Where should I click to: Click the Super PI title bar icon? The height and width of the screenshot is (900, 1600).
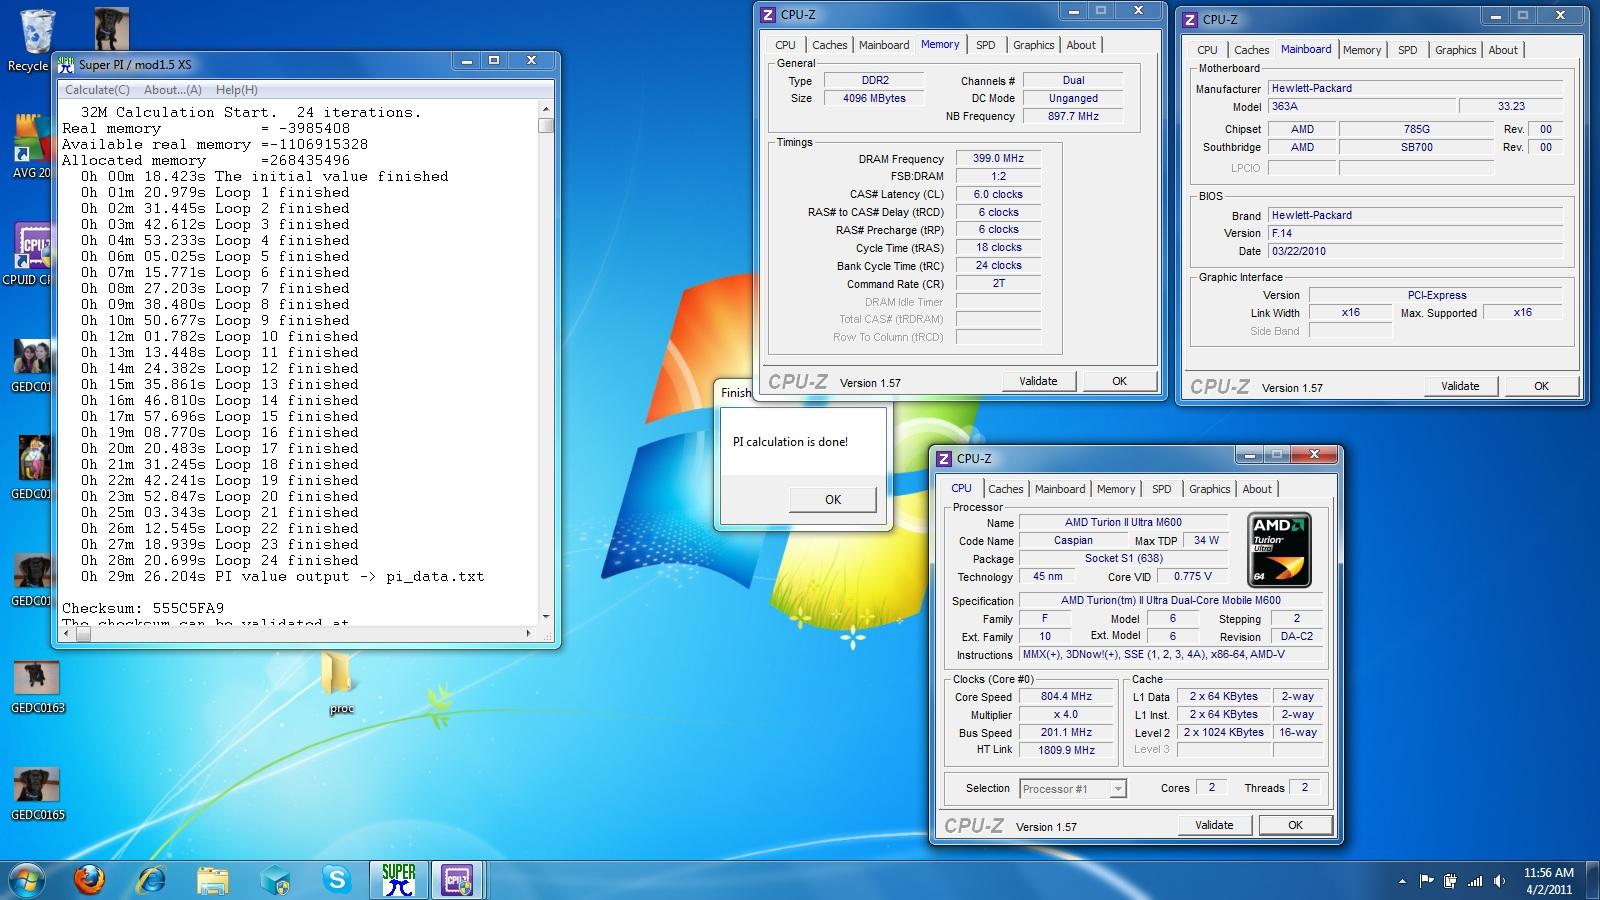(66, 64)
